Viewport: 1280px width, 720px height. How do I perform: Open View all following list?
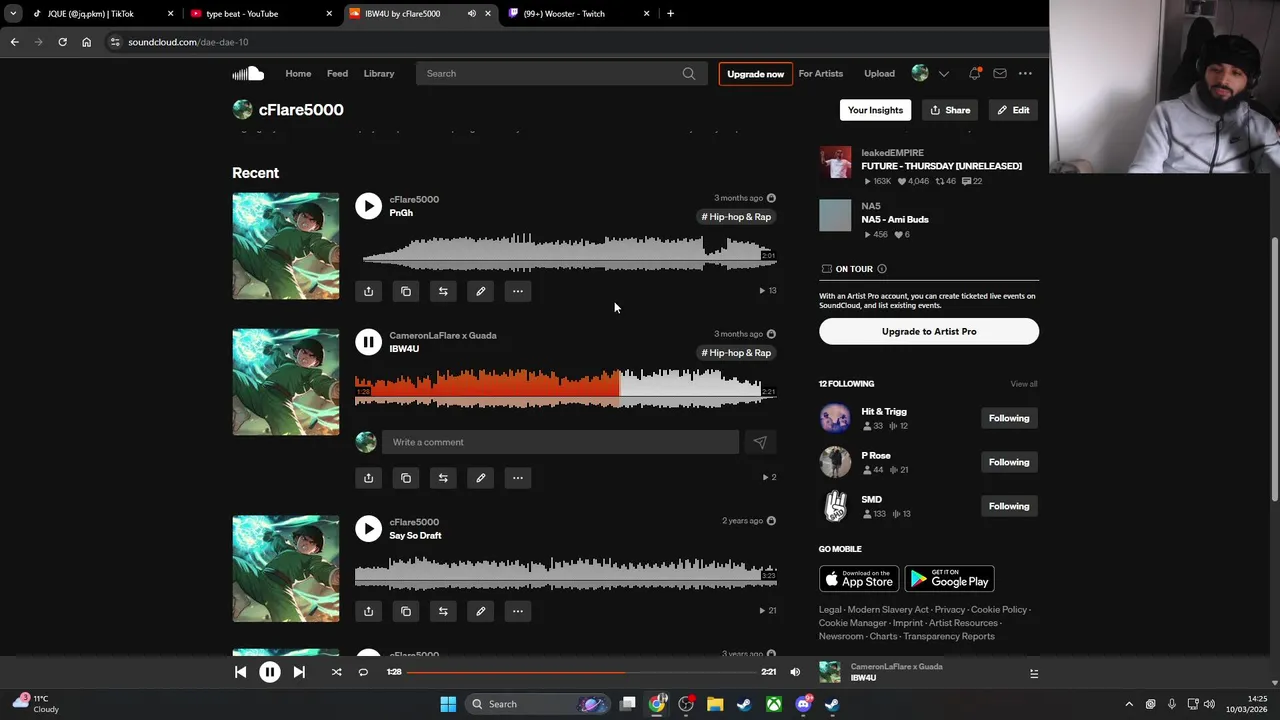(x=1024, y=384)
